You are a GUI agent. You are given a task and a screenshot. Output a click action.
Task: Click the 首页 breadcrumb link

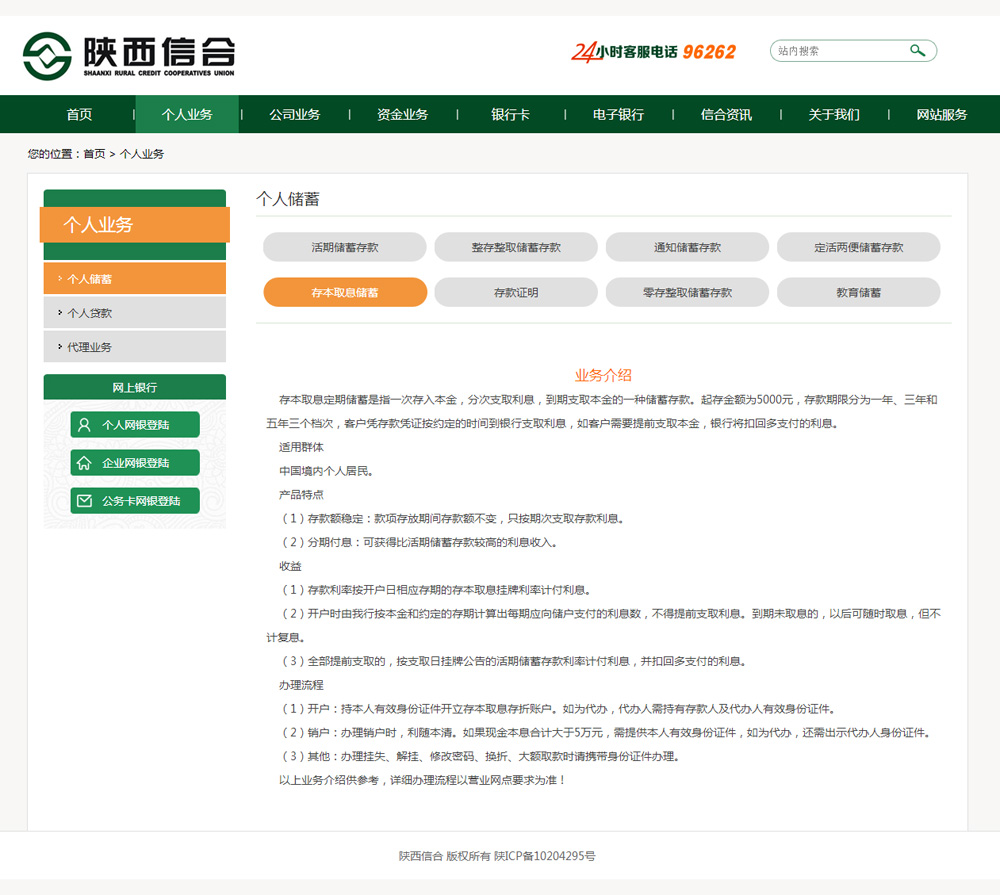click(94, 154)
